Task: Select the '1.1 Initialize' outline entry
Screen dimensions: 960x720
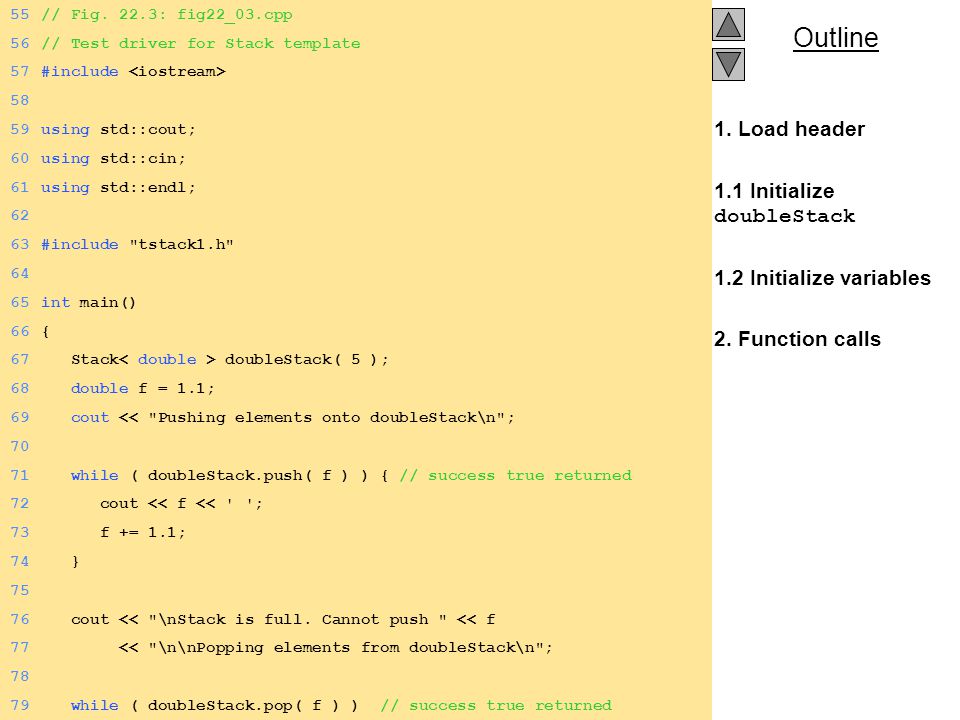Action: click(x=774, y=191)
